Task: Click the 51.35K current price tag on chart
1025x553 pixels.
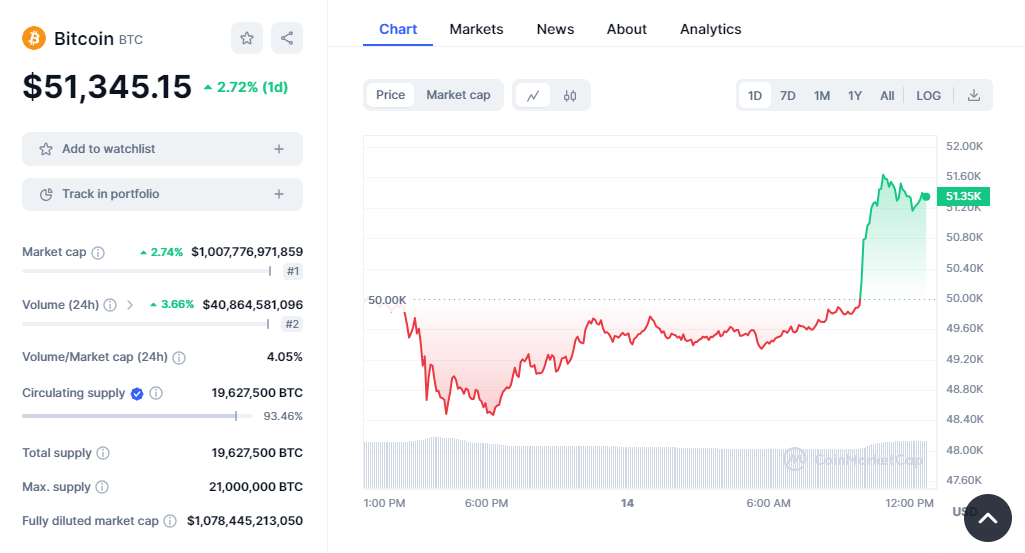Action: tap(964, 196)
